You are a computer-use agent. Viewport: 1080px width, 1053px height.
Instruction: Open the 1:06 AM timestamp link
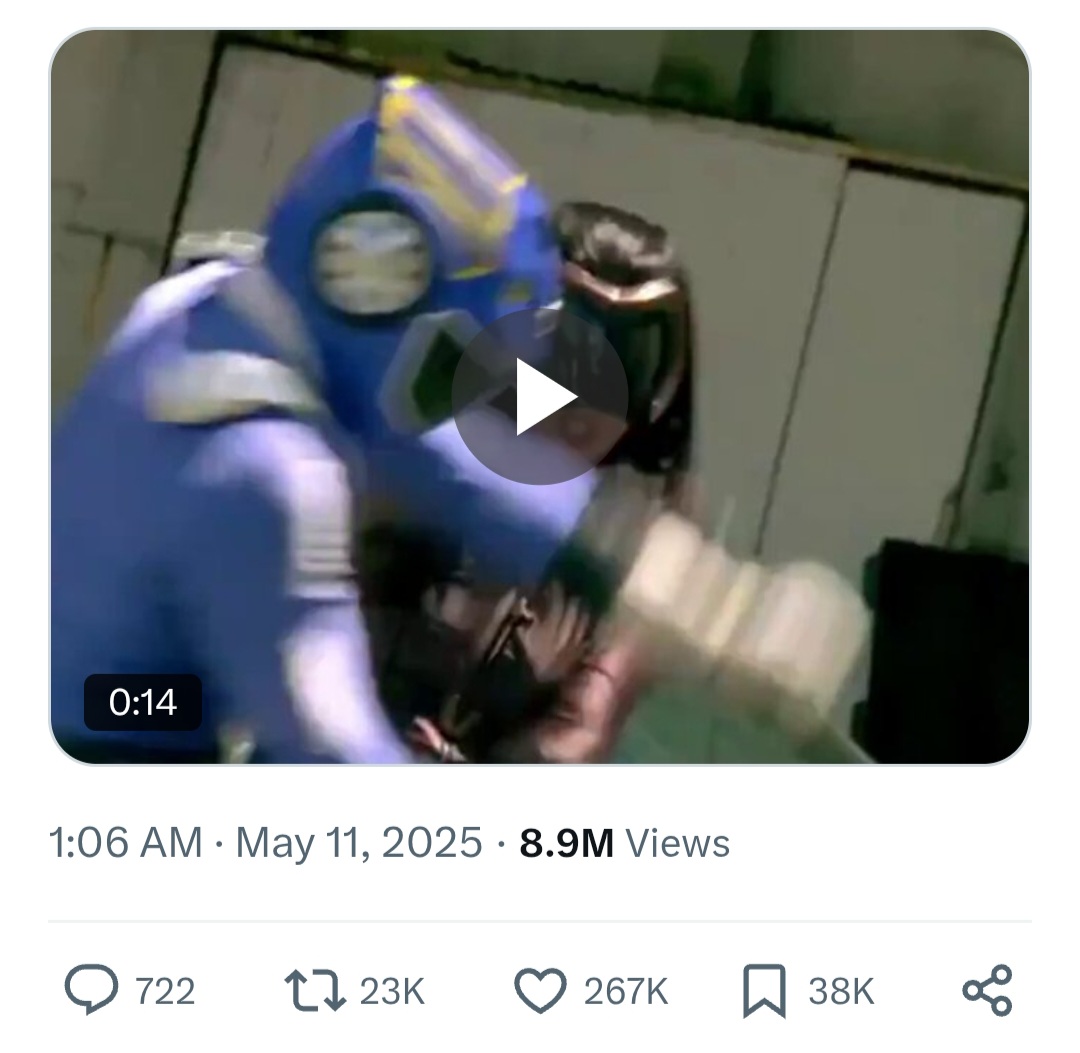click(125, 842)
